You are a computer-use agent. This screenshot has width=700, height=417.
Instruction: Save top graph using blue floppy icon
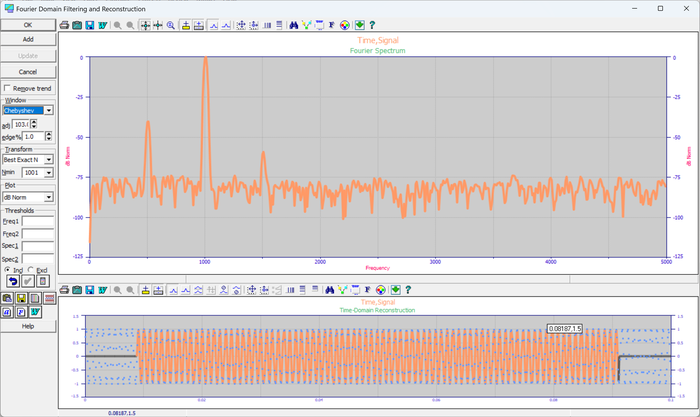coord(90,25)
